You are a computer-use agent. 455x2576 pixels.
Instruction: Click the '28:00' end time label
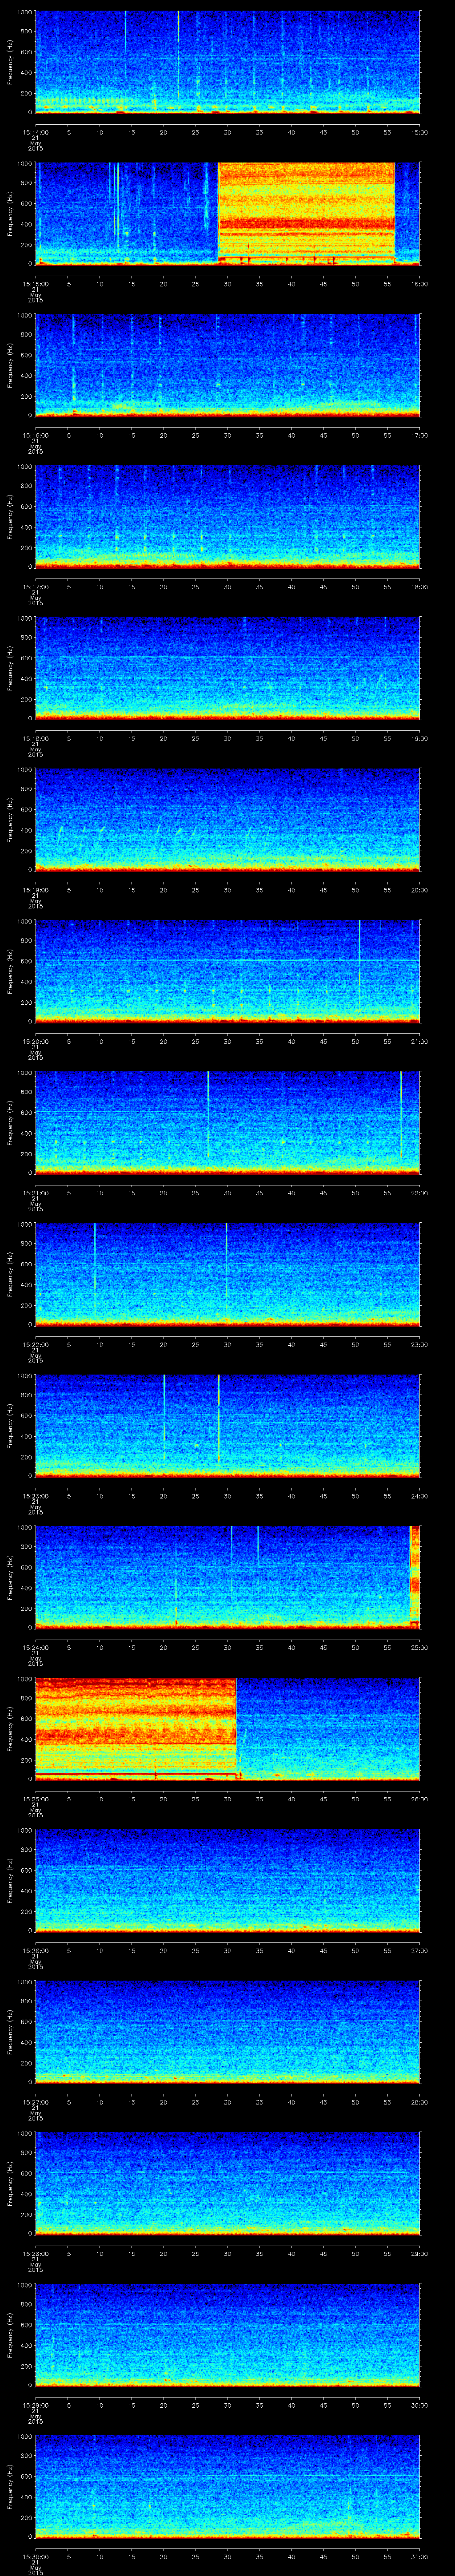(419, 2103)
